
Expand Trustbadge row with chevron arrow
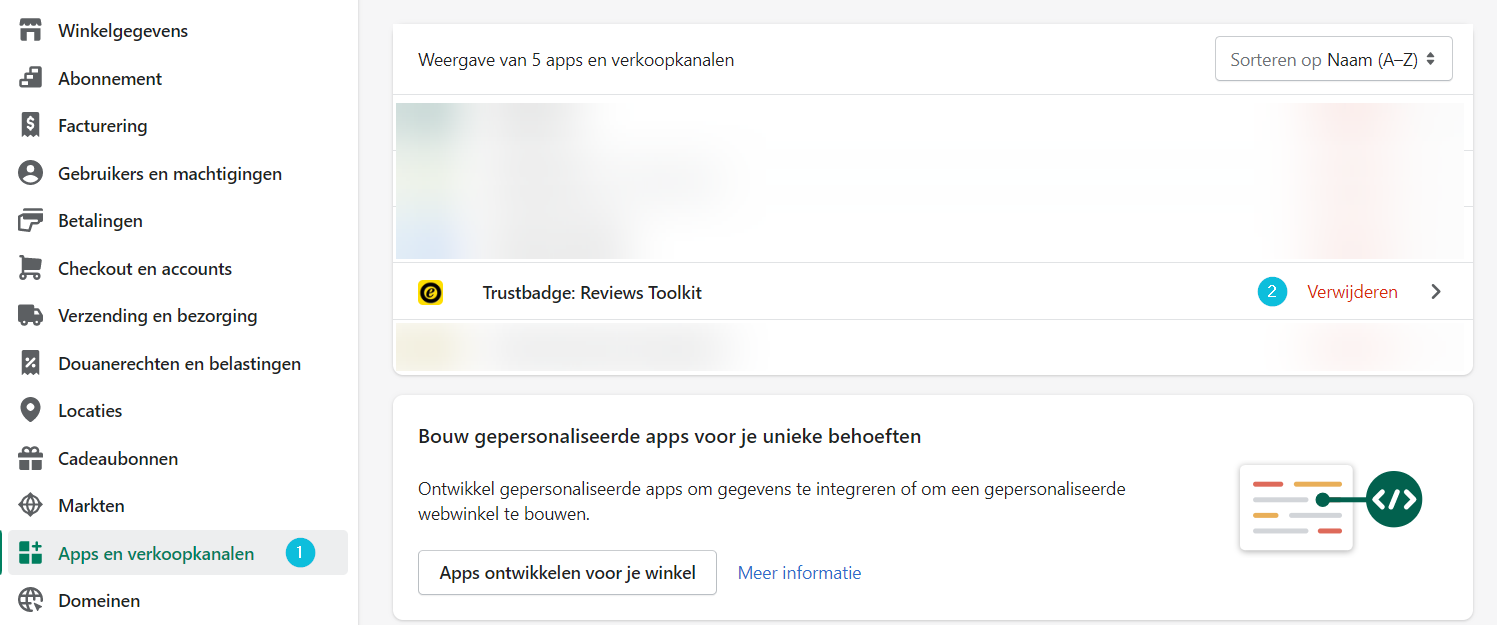tap(1436, 292)
